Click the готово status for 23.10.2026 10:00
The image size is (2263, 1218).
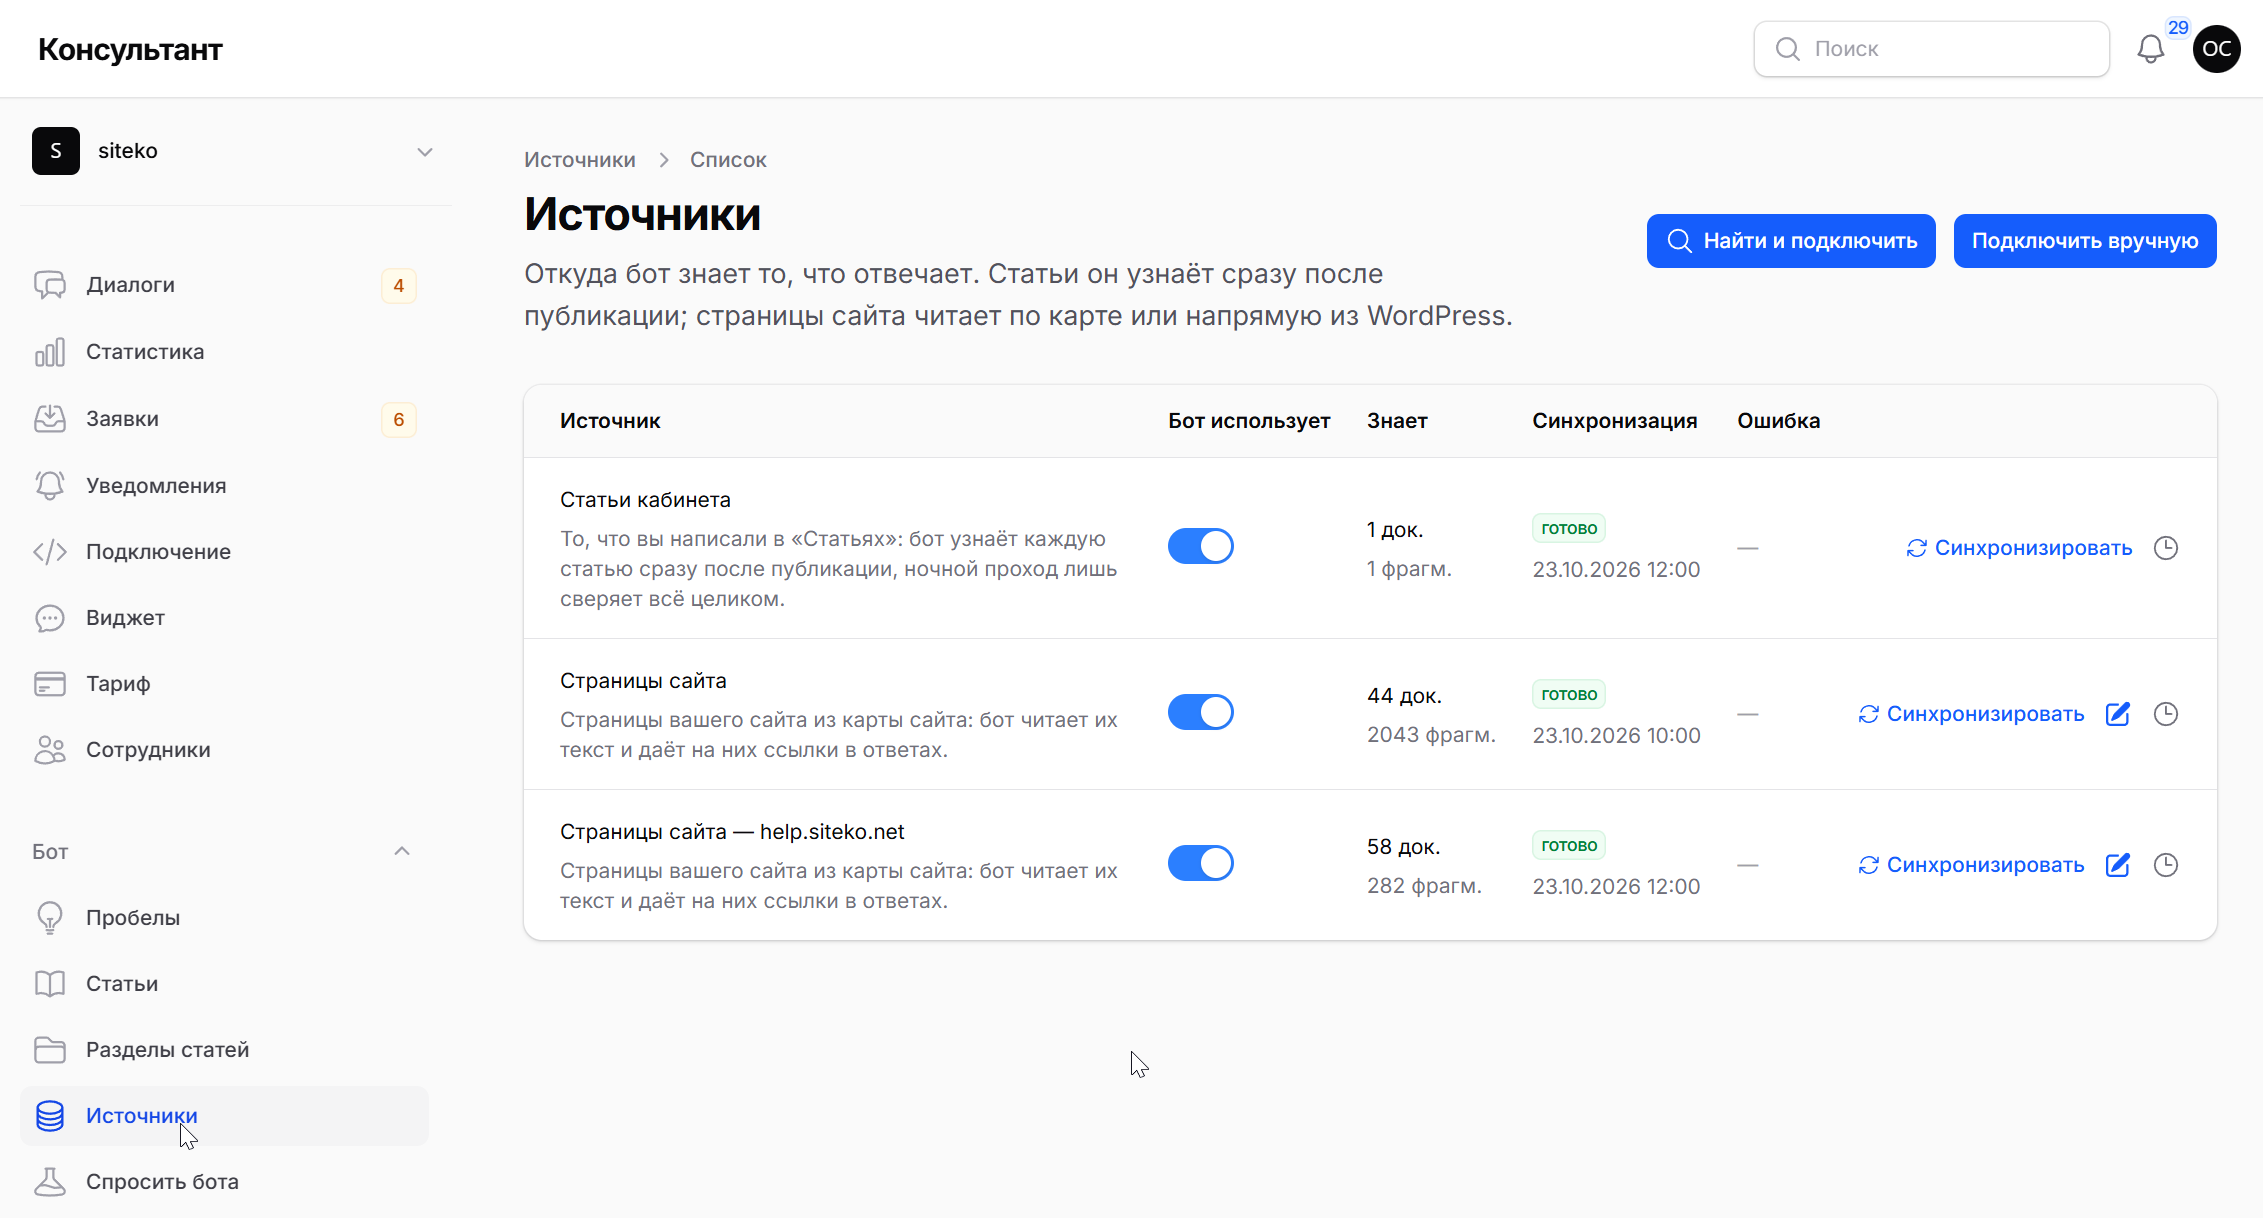coord(1569,695)
